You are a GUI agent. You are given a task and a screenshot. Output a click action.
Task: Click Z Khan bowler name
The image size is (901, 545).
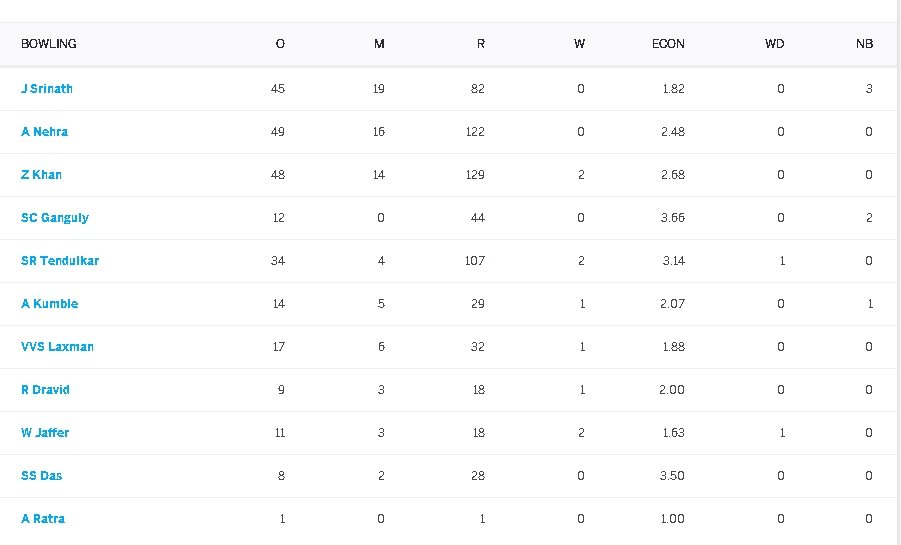pos(42,175)
